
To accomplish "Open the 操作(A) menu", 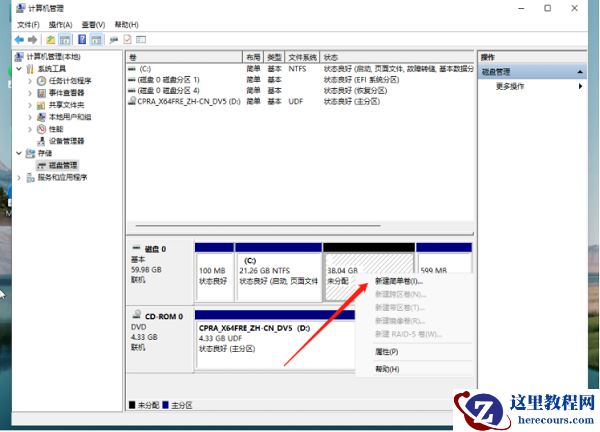I will (60, 25).
